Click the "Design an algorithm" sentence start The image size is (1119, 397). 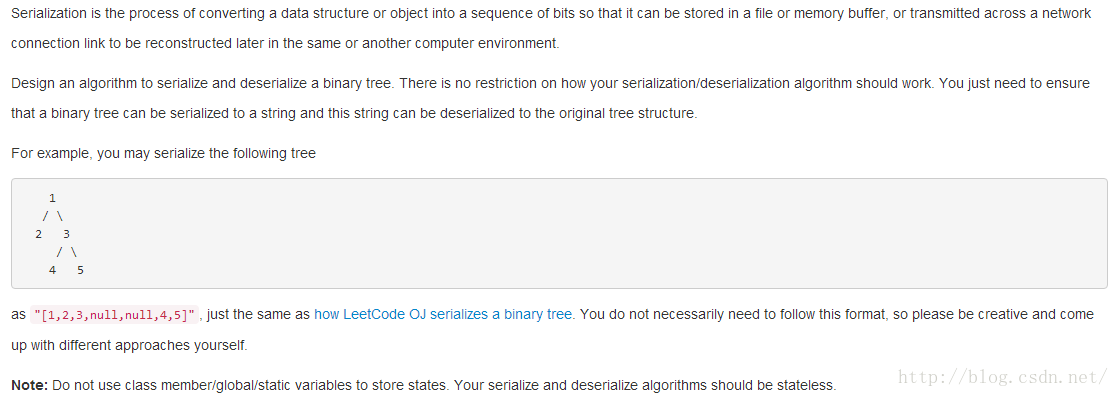click(74, 84)
